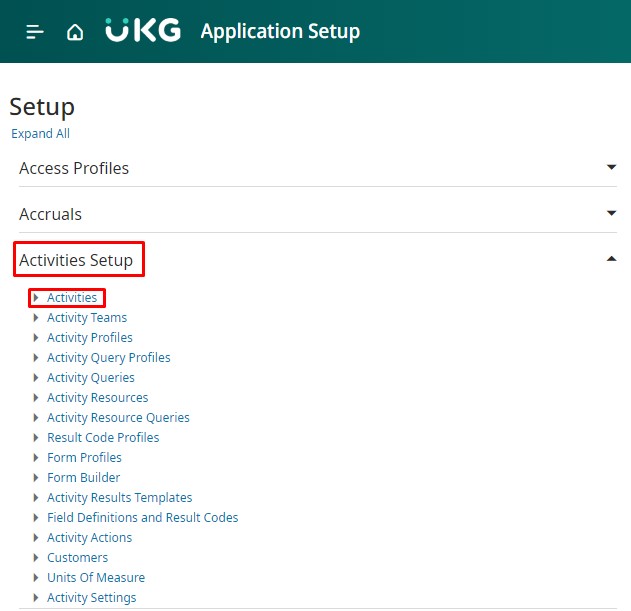Select Field Definitions and Result Codes
This screenshot has height=611, width=631.
tap(142, 518)
